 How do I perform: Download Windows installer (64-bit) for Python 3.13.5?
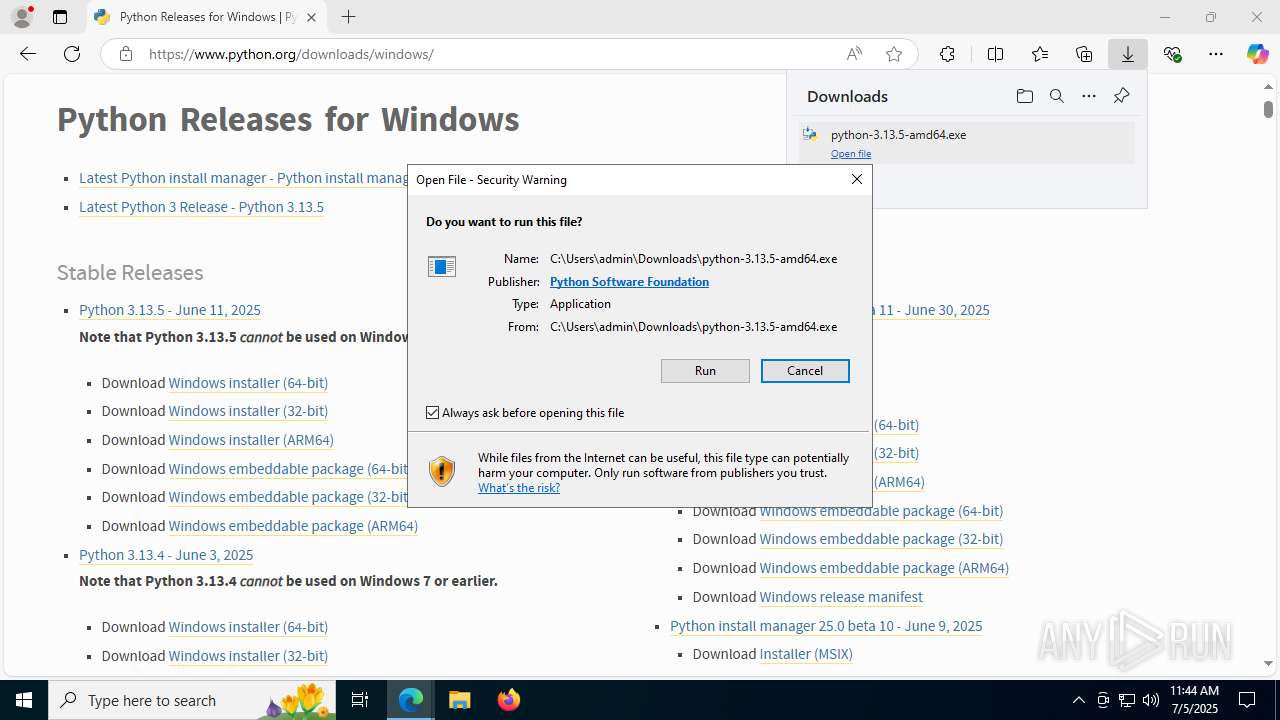tap(248, 383)
